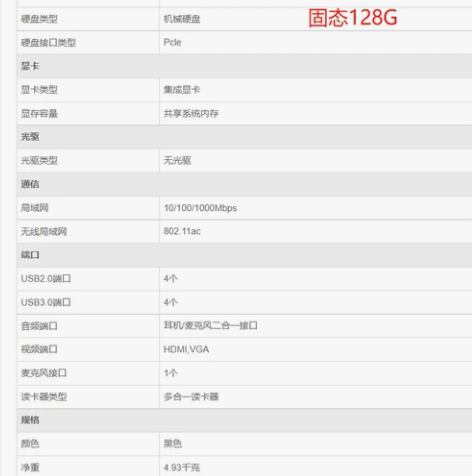The height and width of the screenshot is (476, 472).
Task: Click the 集成显卡 value
Action: (x=182, y=90)
